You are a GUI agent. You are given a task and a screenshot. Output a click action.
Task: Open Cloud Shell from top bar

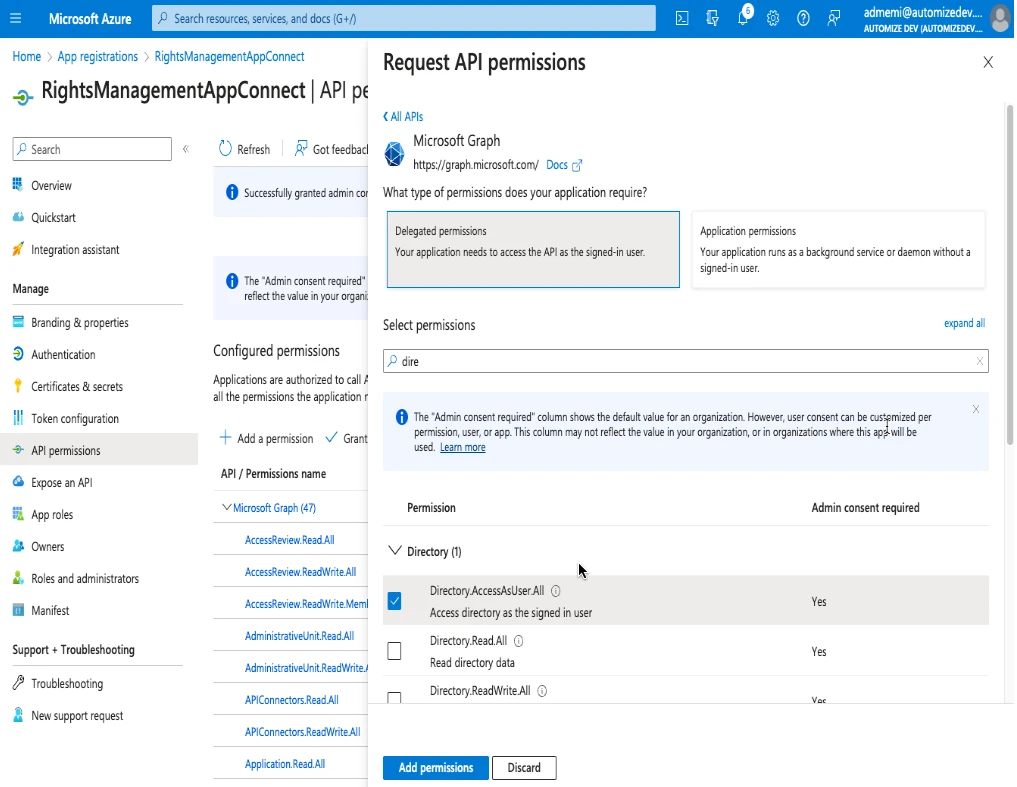coord(682,18)
